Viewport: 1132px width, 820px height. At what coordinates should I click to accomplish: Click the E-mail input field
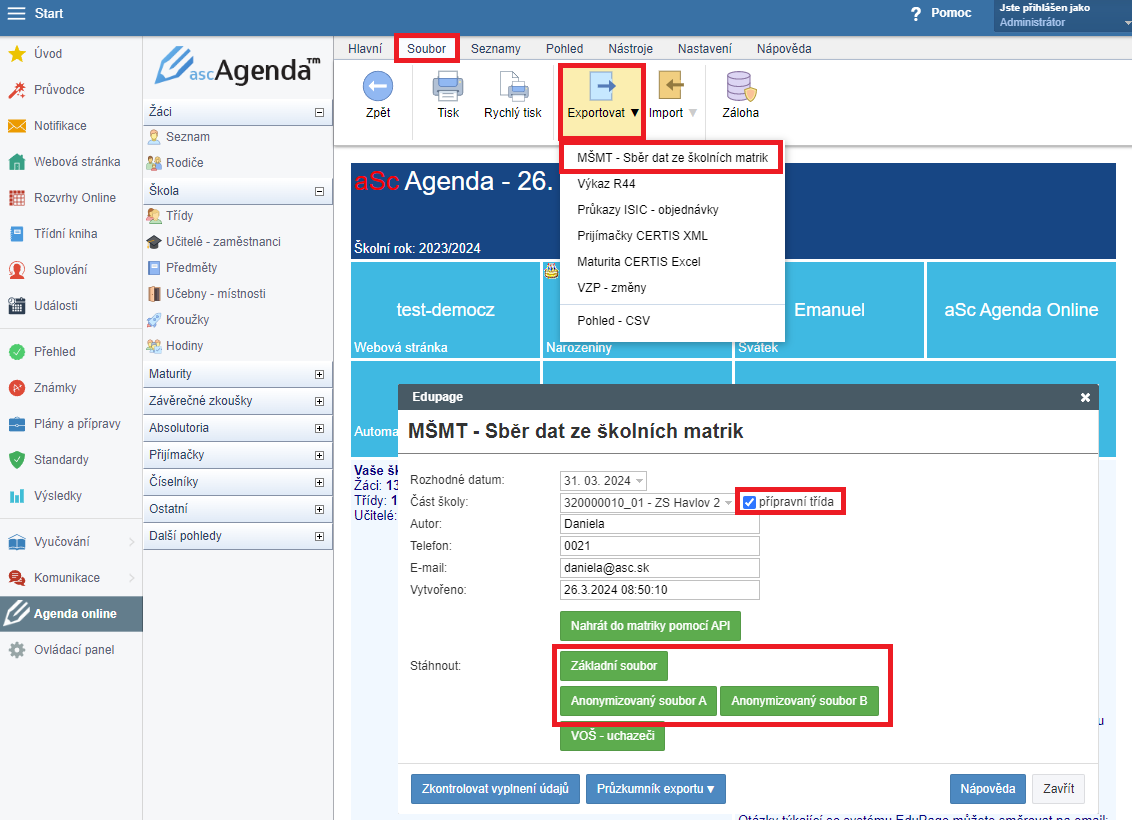point(660,568)
